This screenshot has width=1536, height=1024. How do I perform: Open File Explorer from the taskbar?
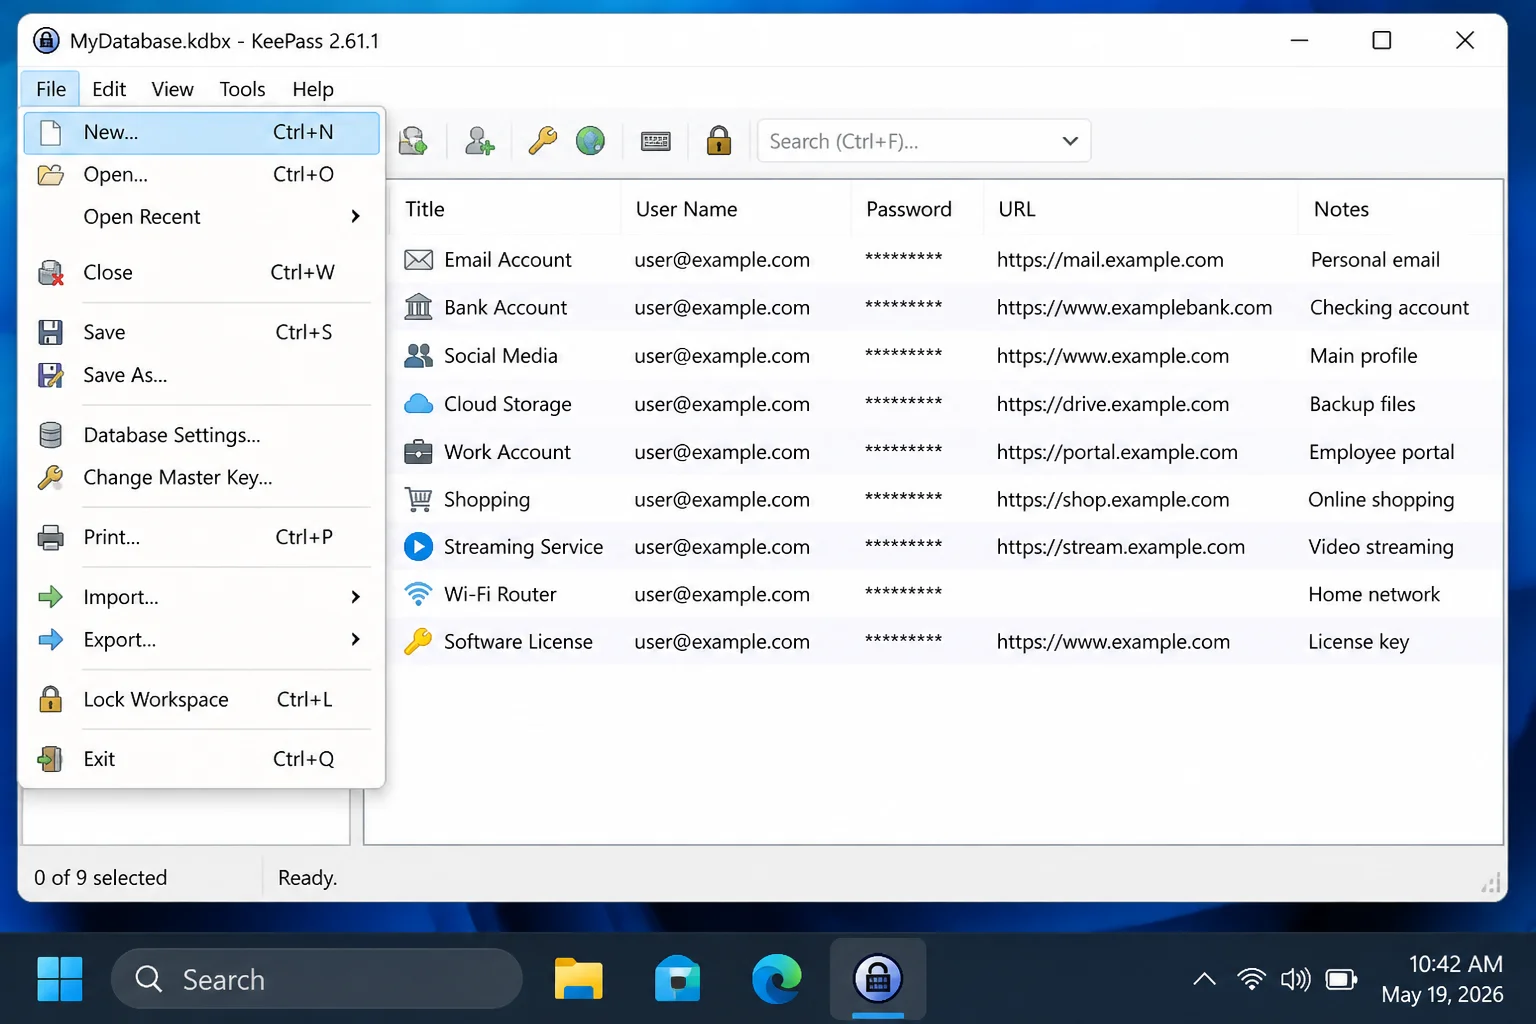579,979
